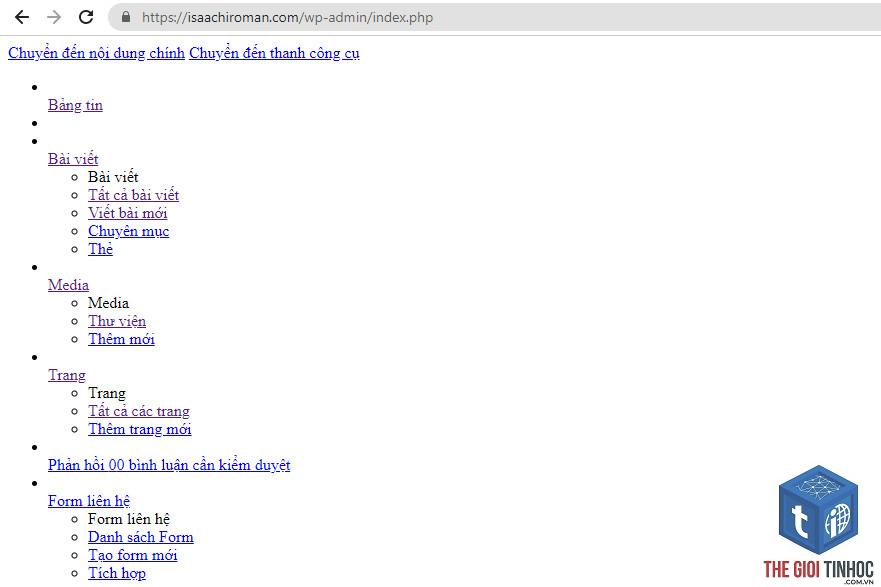The width and height of the screenshot is (881, 587).
Task: Click the browser forward arrow
Action: tap(54, 17)
